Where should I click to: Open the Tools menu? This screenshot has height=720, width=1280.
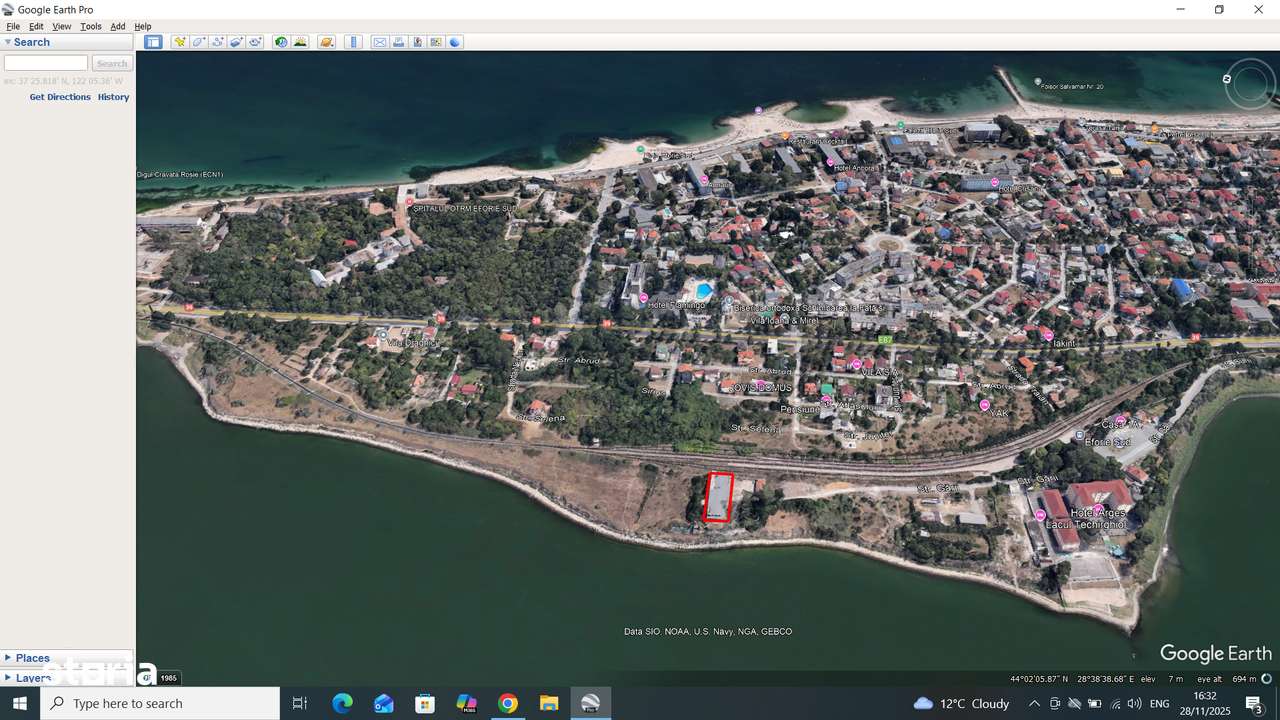[x=90, y=26]
